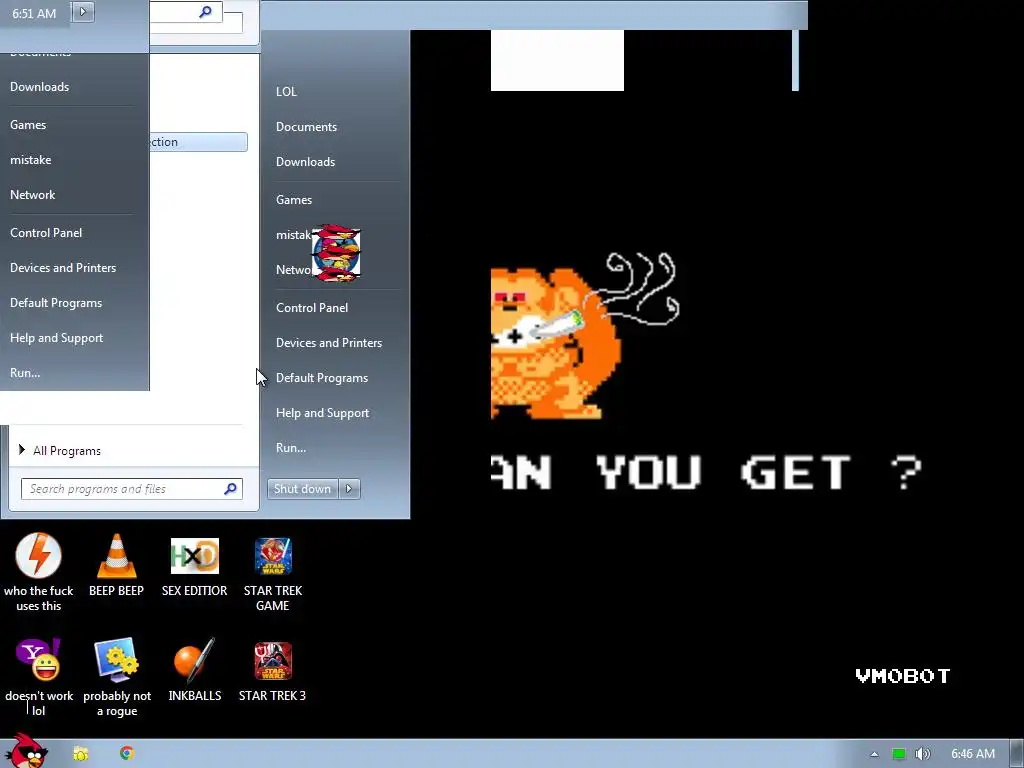The image size is (1024, 768).
Task: Select the fully visible 'mistake' entry in duplicate menu
Action: click(x=31, y=160)
